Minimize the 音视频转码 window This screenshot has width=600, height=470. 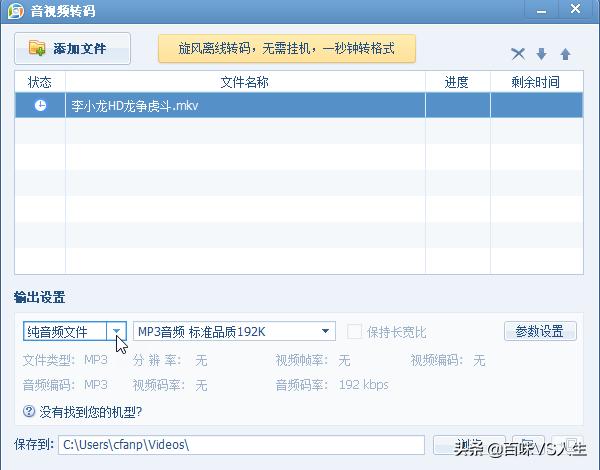click(541, 10)
